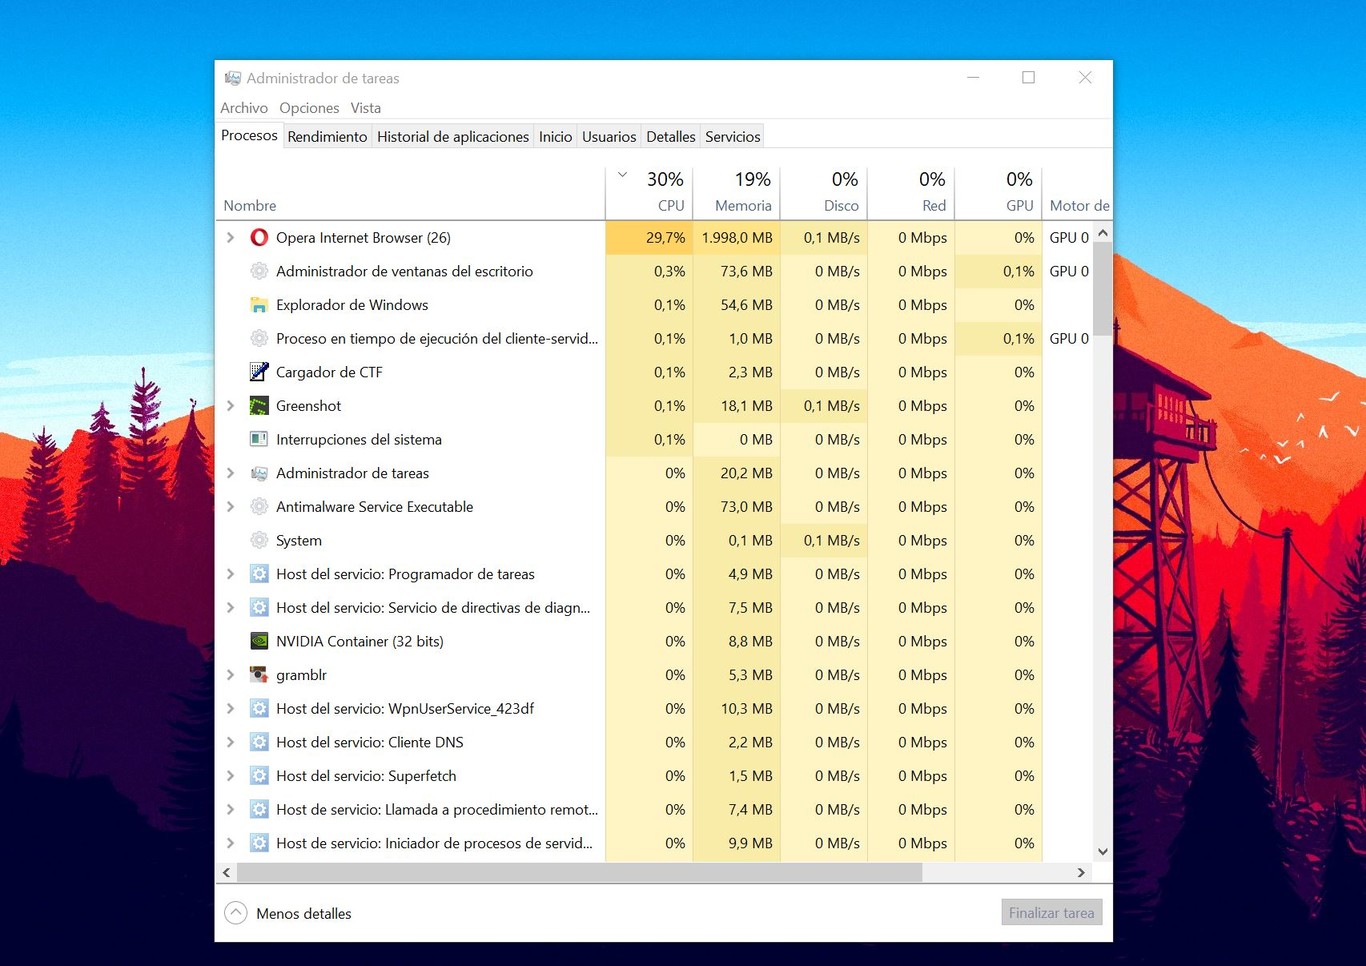The width and height of the screenshot is (1366, 966).
Task: Click the Proceso en tiempo de ejecución icon
Action: tap(259, 338)
